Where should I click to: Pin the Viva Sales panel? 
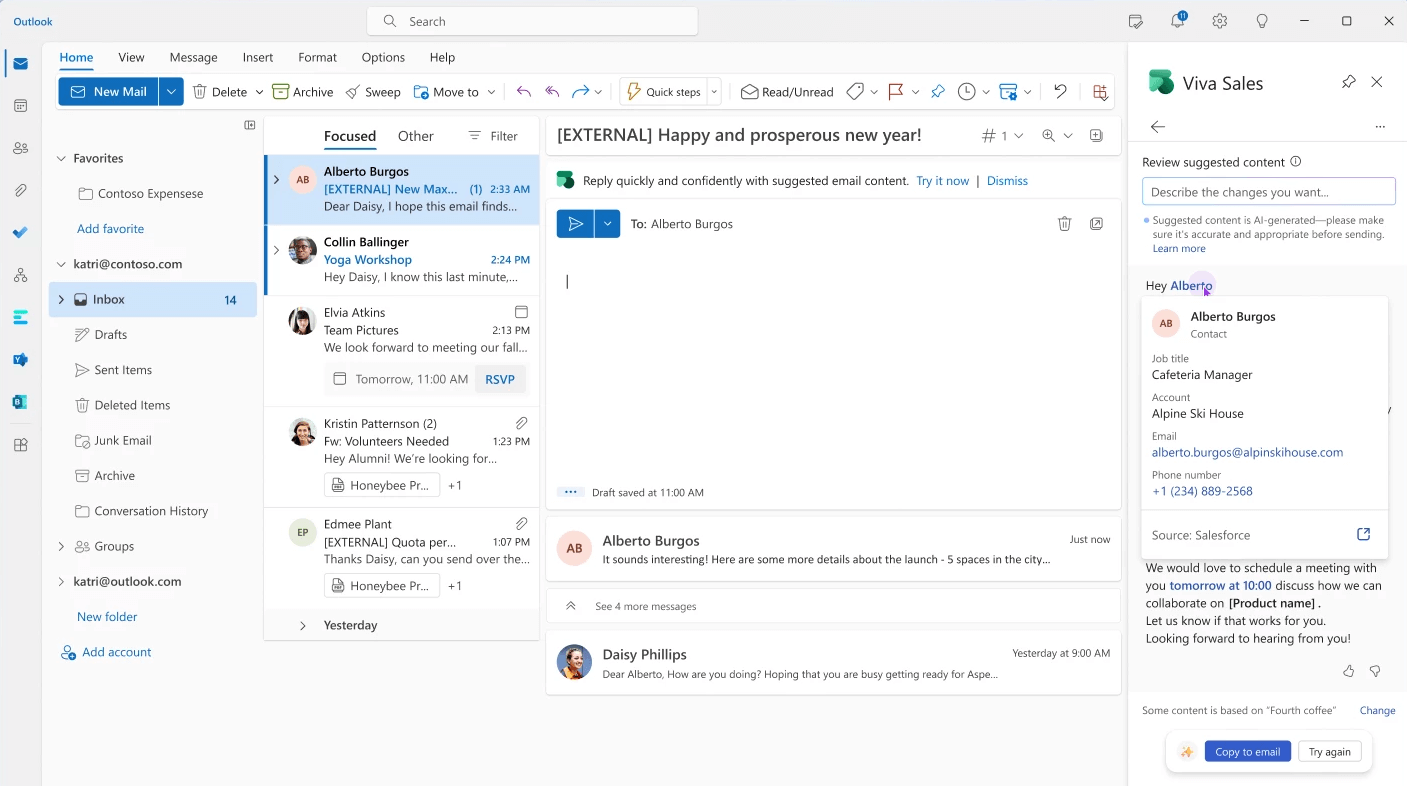click(x=1348, y=82)
